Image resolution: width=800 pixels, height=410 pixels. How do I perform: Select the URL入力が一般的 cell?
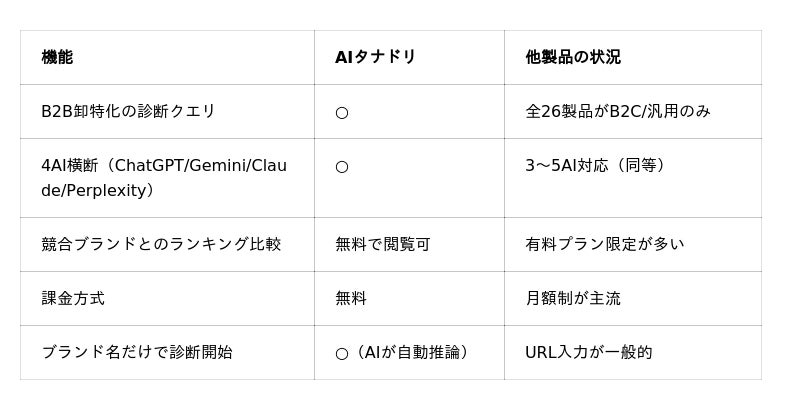588,352
